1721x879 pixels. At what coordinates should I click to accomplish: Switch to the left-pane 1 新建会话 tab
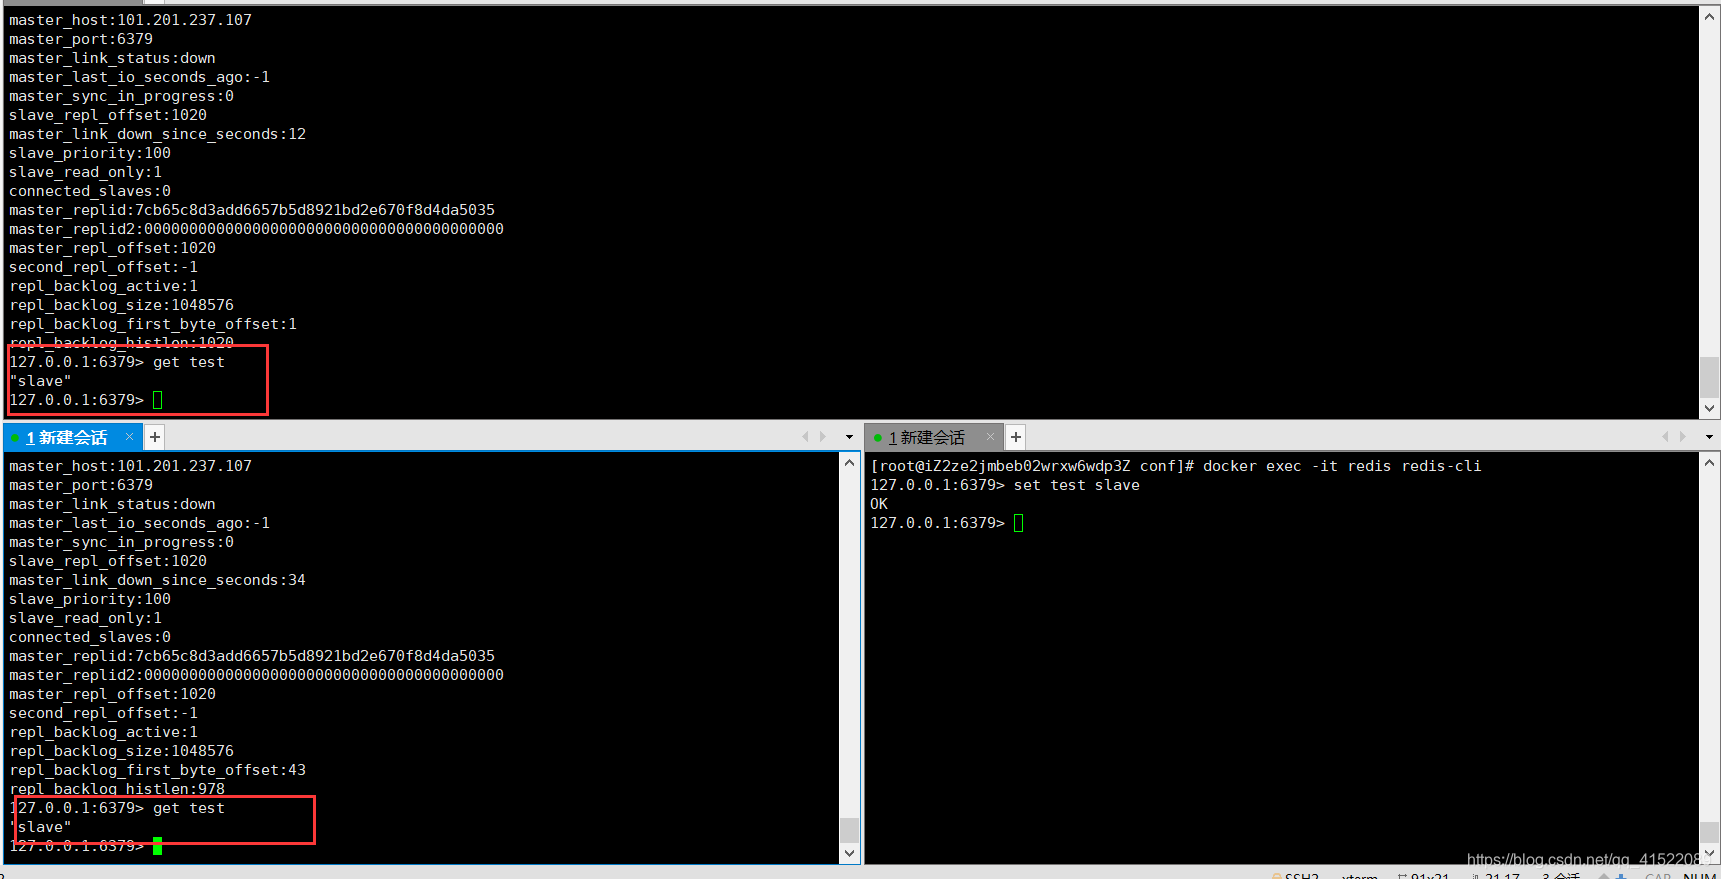[67, 438]
